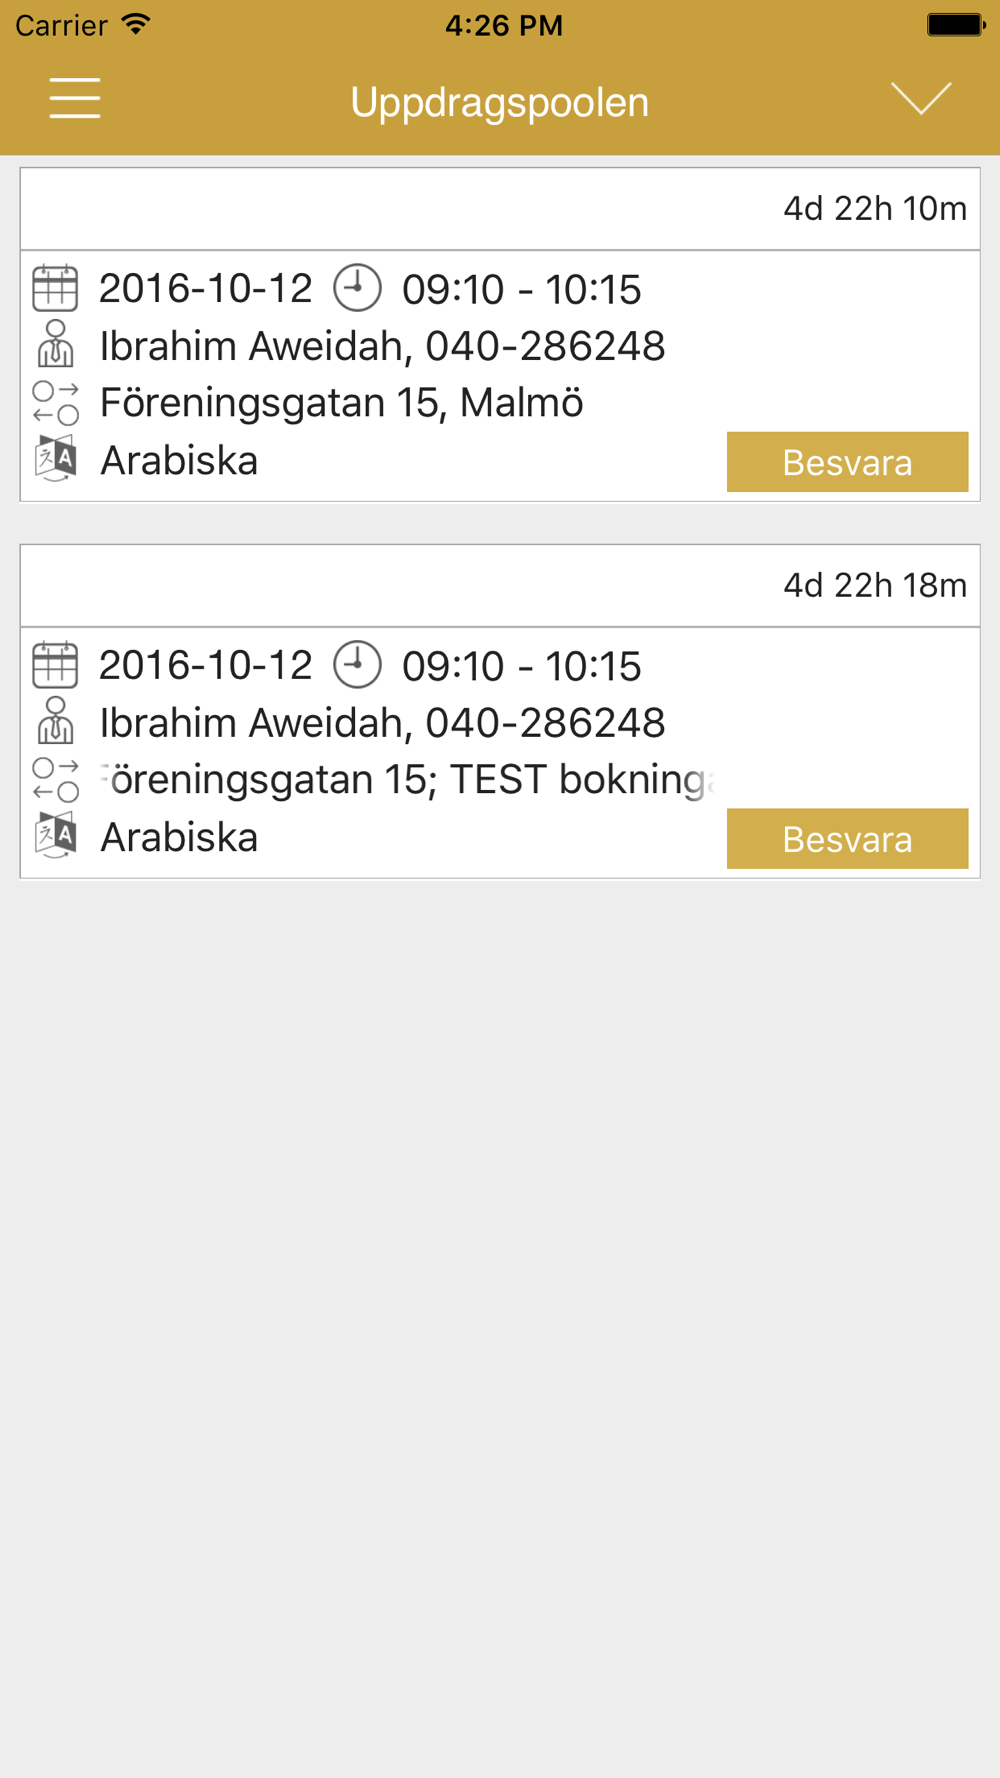Select the 4d 22h 18m countdown header

coord(500,586)
